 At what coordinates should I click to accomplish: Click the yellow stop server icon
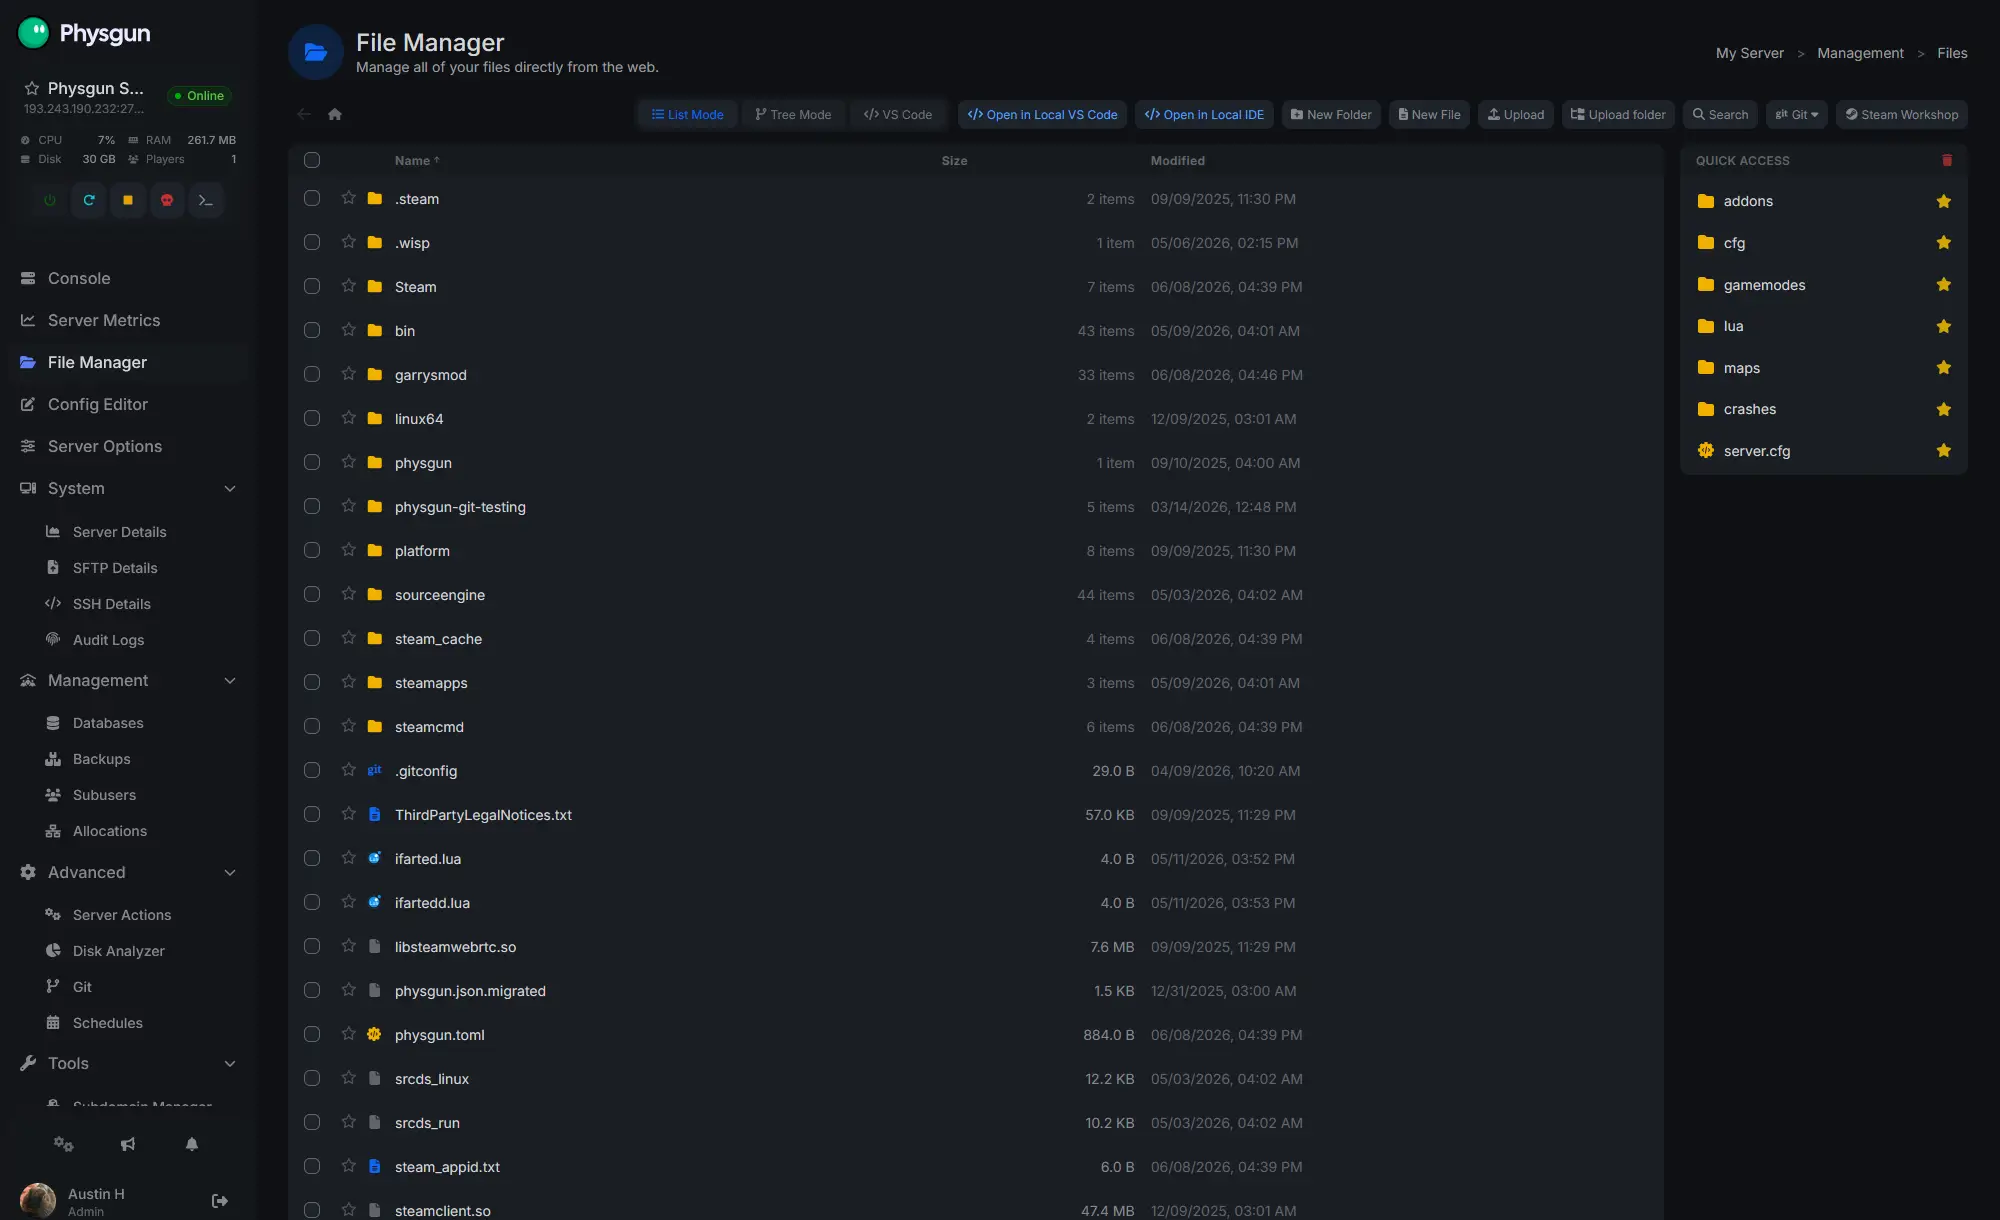(128, 200)
